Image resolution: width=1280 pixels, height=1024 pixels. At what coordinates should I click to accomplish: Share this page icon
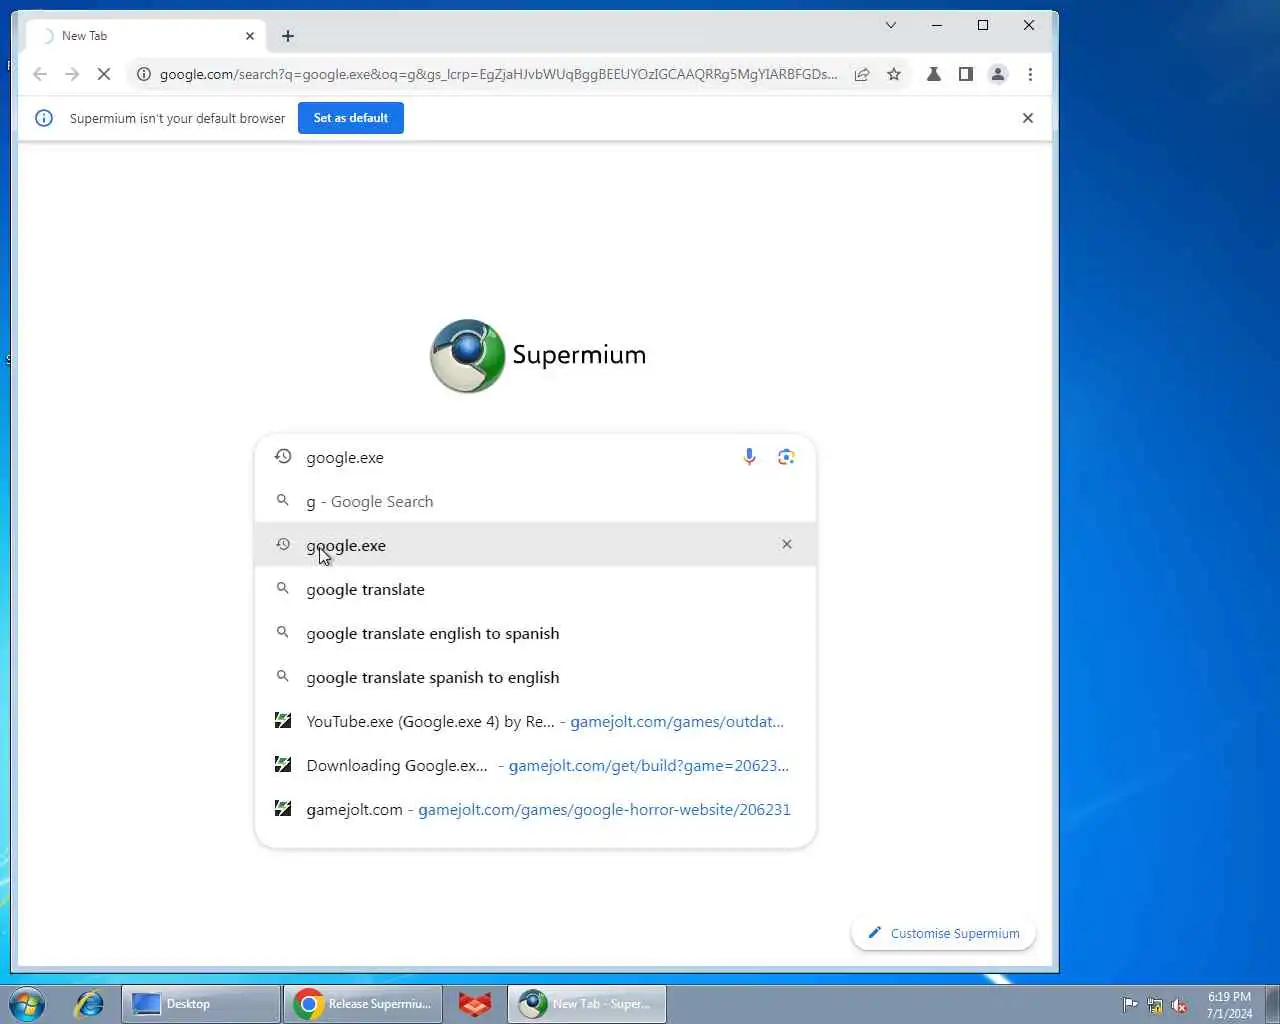pyautogui.click(x=862, y=74)
